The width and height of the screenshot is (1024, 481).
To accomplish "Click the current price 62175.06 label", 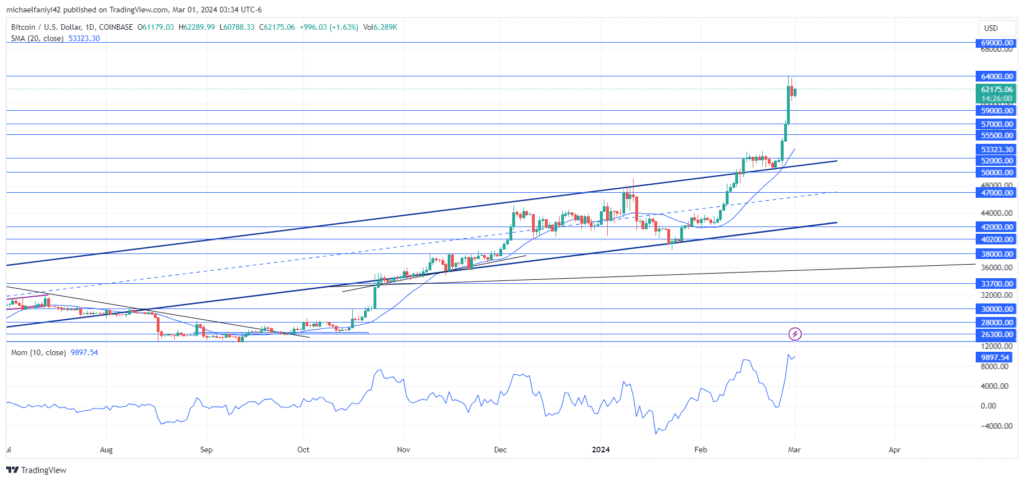I will (x=997, y=89).
